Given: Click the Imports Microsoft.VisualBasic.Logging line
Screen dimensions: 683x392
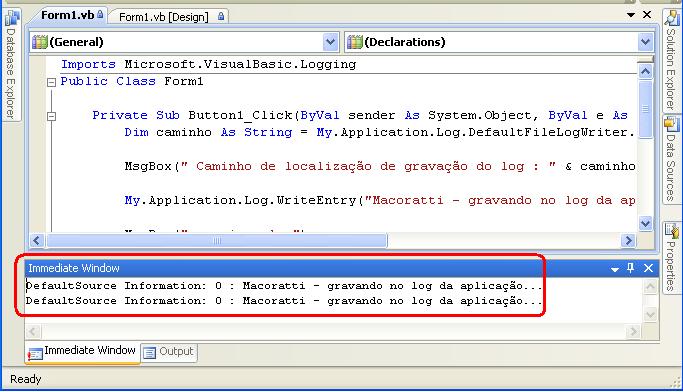Looking at the screenshot, I should (208, 64).
